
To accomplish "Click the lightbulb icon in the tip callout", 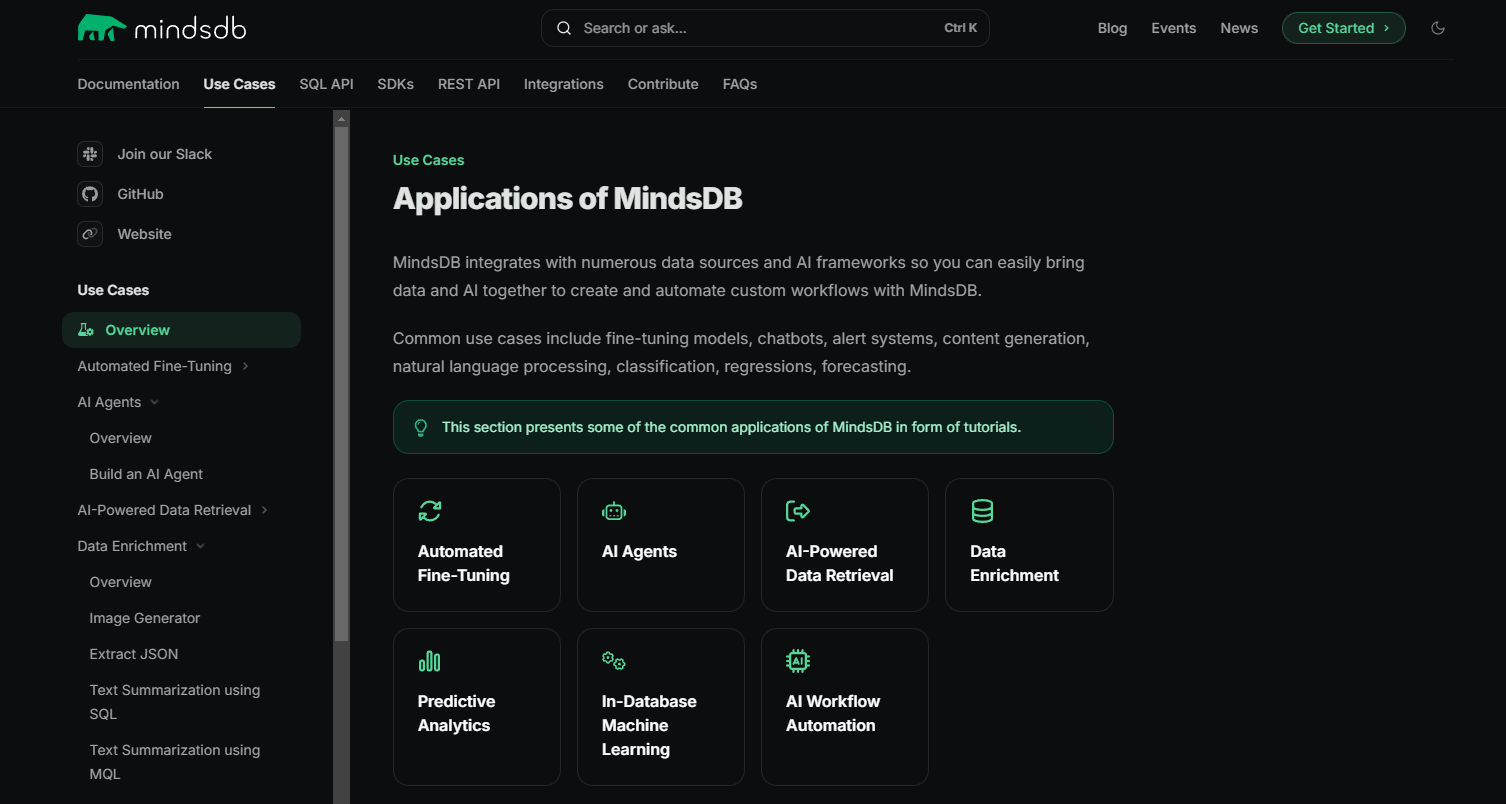I will [421, 427].
